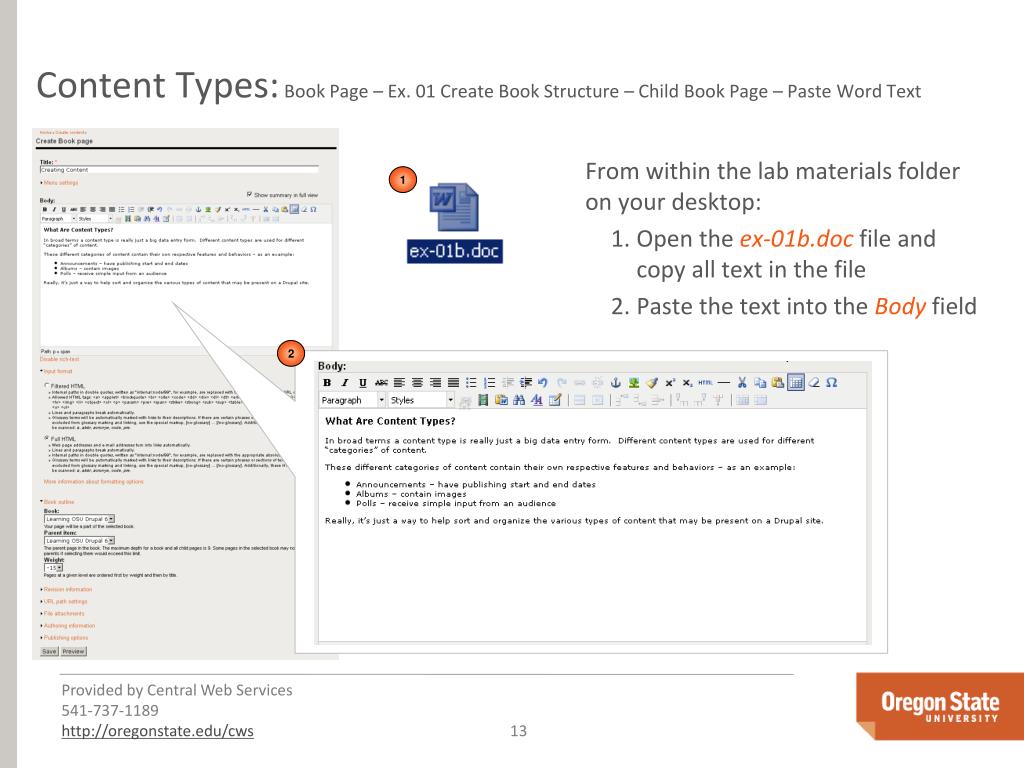The width and height of the screenshot is (1024, 768).
Task: Click the Oregon State University logo
Action: (x=940, y=707)
